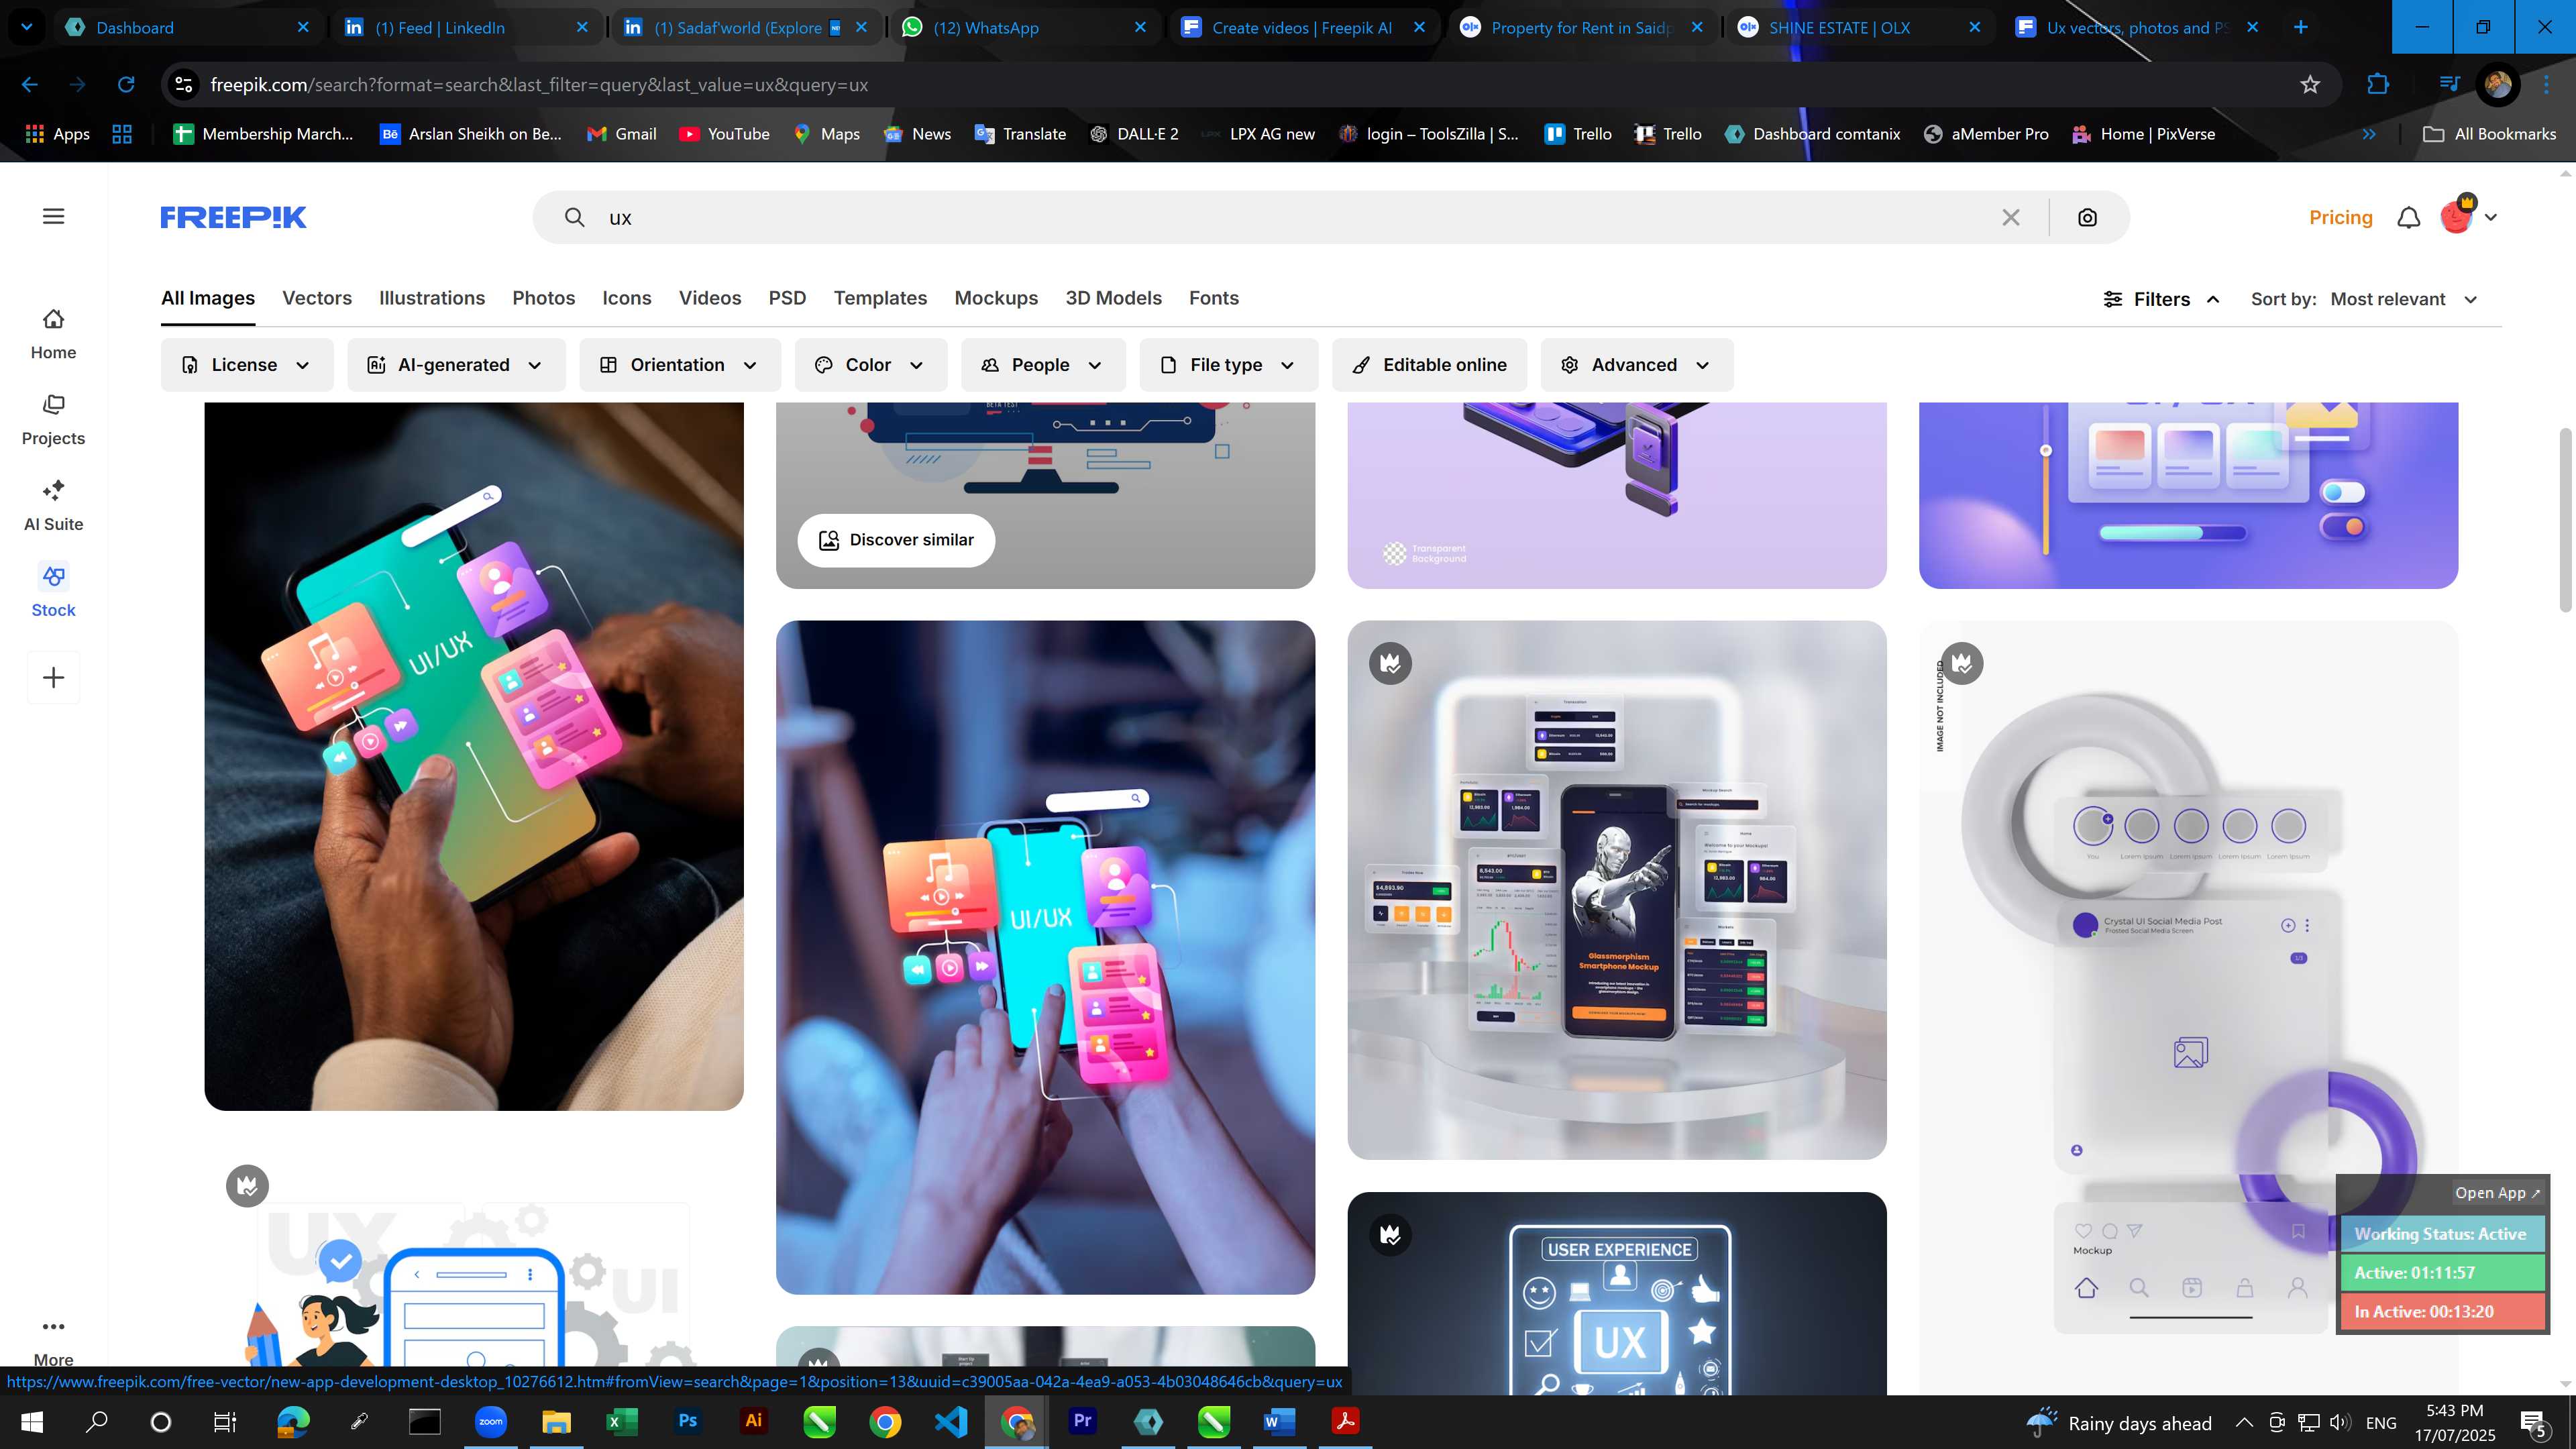Open Premiere Pro from the taskbar
Image resolution: width=2576 pixels, height=1449 pixels.
pos(1082,1421)
